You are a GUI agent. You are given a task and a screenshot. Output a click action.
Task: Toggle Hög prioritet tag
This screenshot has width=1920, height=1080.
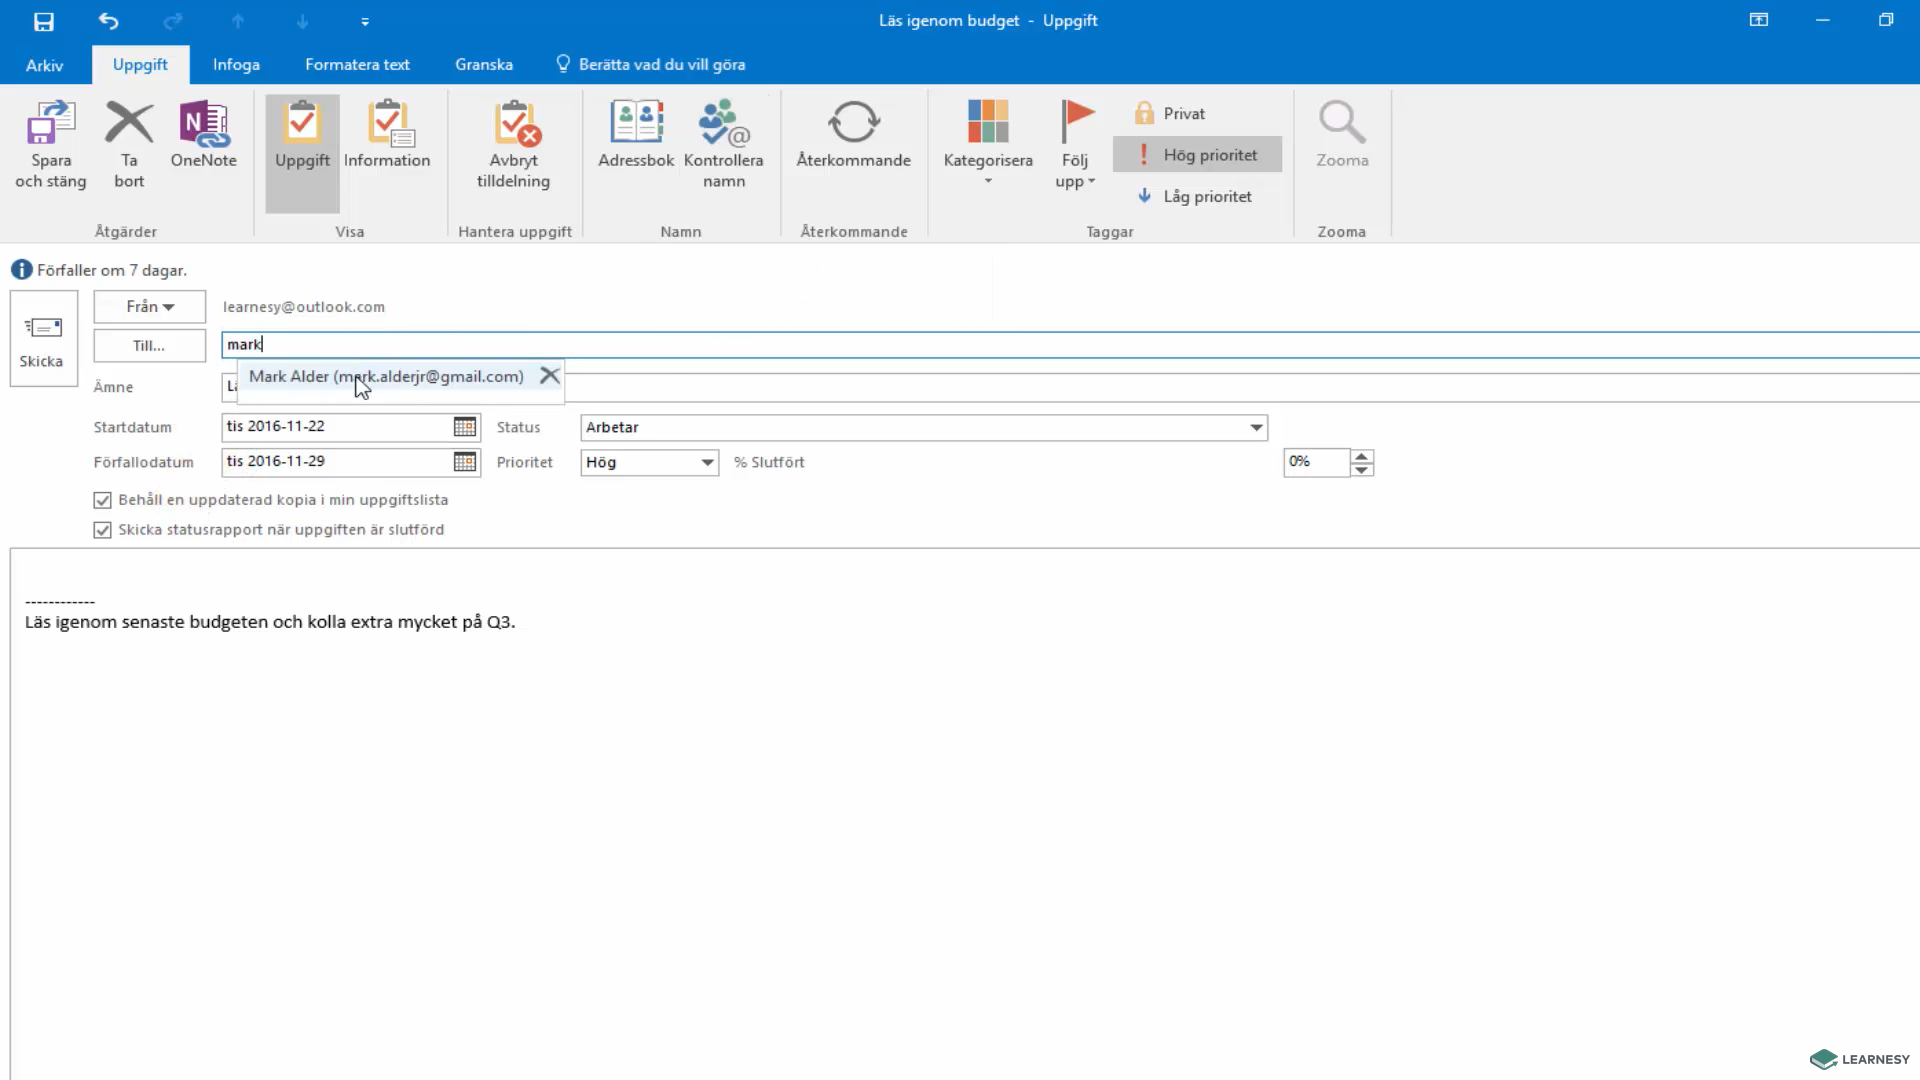coord(1198,155)
